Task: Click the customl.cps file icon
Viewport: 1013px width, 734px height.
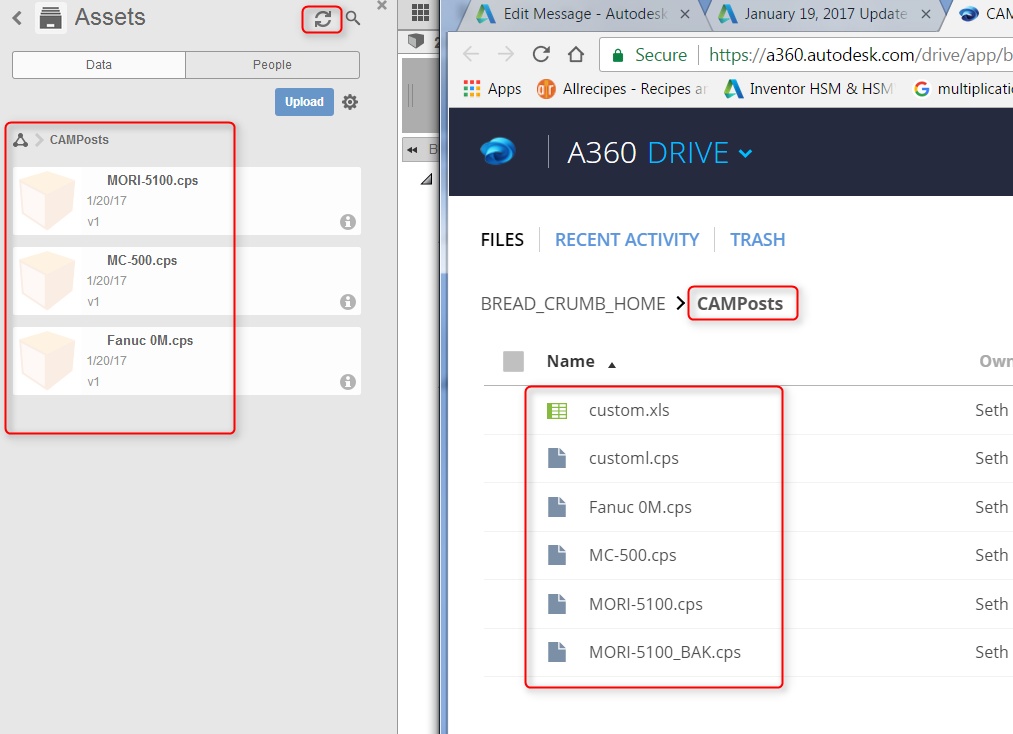Action: pyautogui.click(x=557, y=458)
